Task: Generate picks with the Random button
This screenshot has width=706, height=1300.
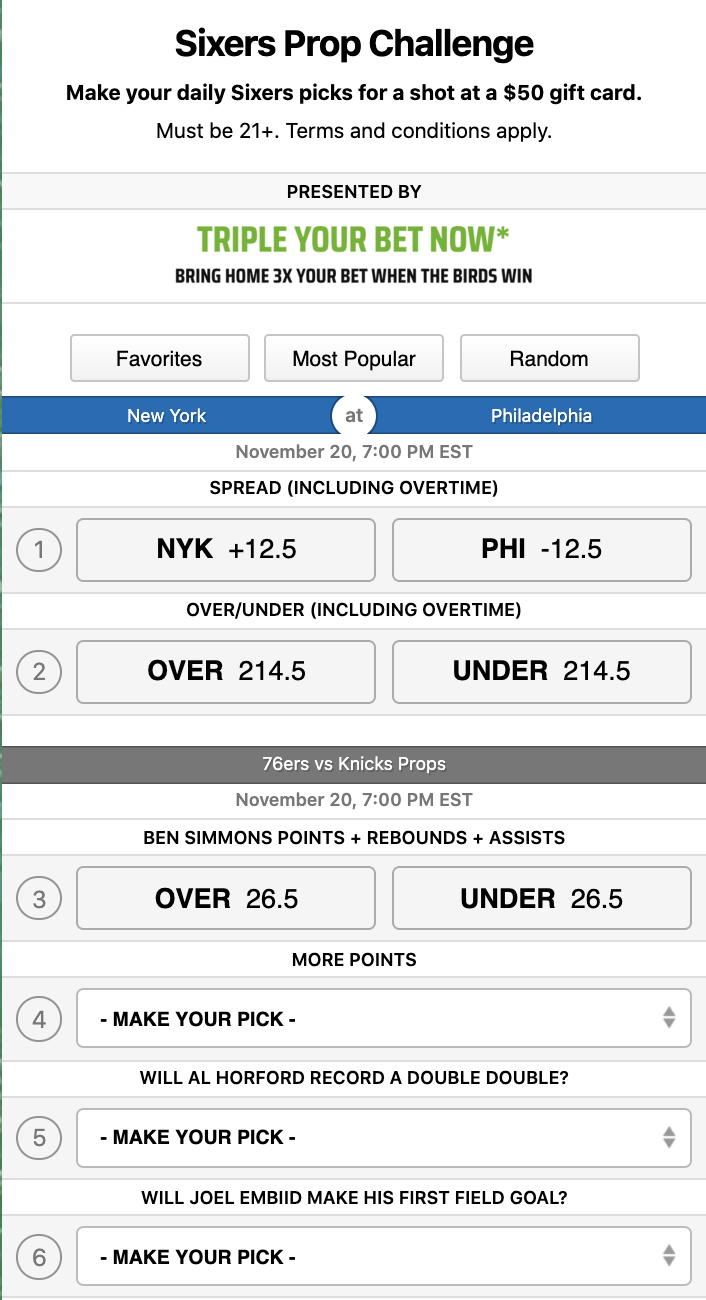Action: (549, 357)
